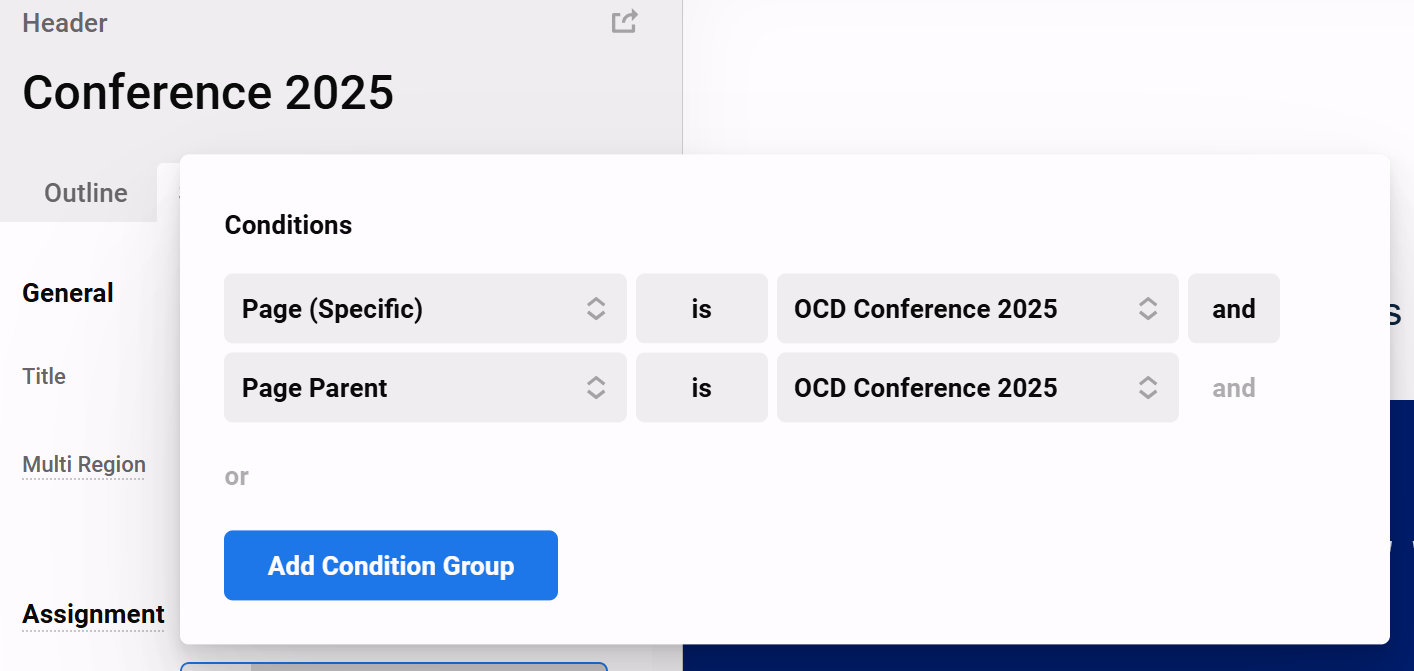Click "is" operator in Page (Specific) row
This screenshot has width=1414, height=671.
pyautogui.click(x=701, y=309)
